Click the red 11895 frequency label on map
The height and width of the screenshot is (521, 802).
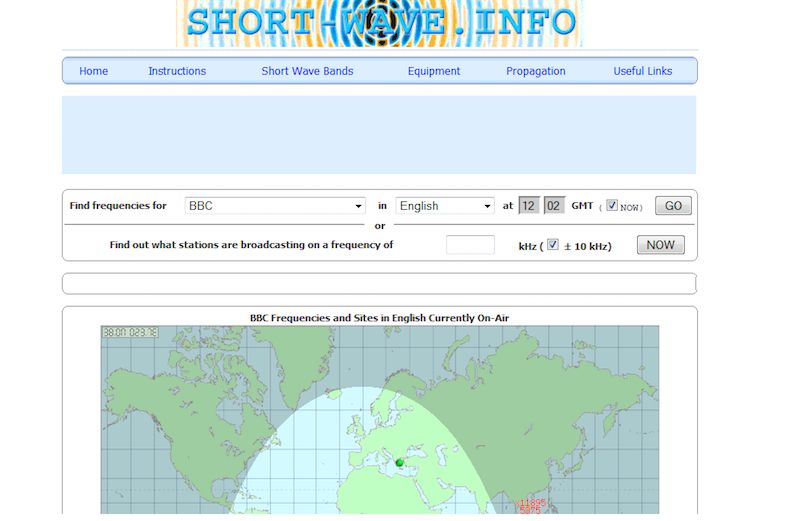532,503
